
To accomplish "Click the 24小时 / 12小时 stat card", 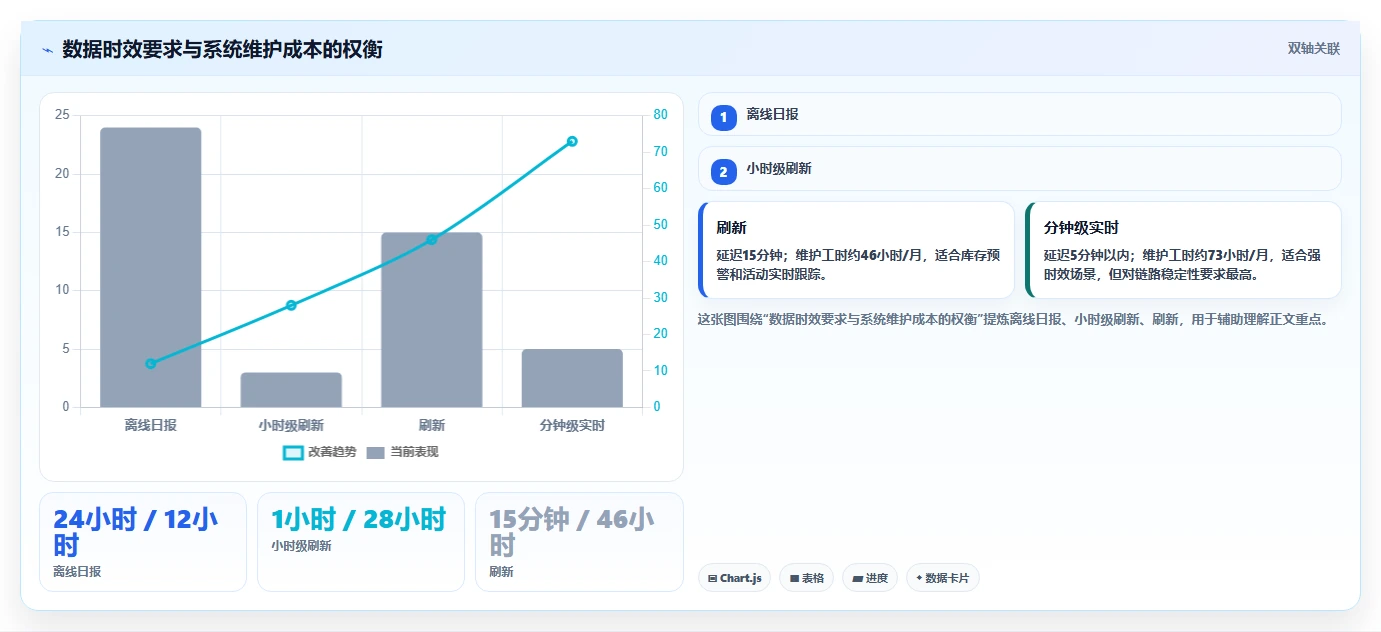I will pyautogui.click(x=143, y=542).
